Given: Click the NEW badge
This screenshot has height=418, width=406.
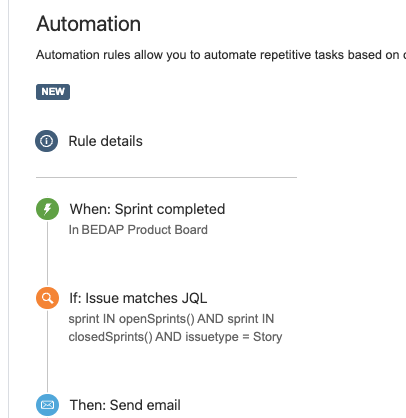Looking at the screenshot, I should 53,92.
